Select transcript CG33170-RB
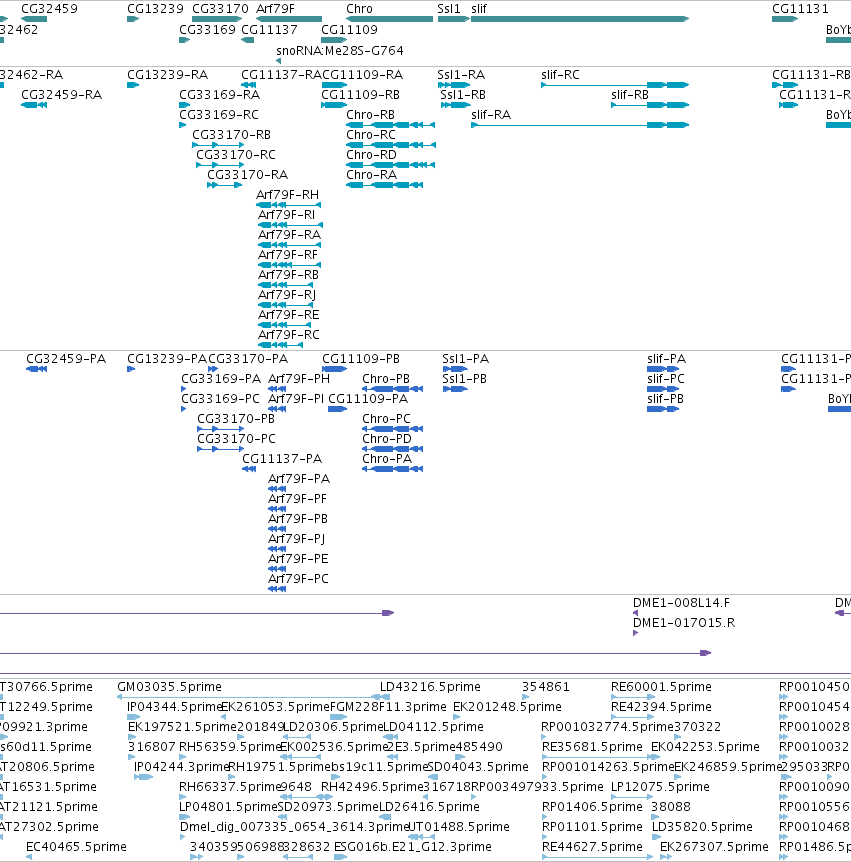Screen dimensions: 851x862 [231, 135]
